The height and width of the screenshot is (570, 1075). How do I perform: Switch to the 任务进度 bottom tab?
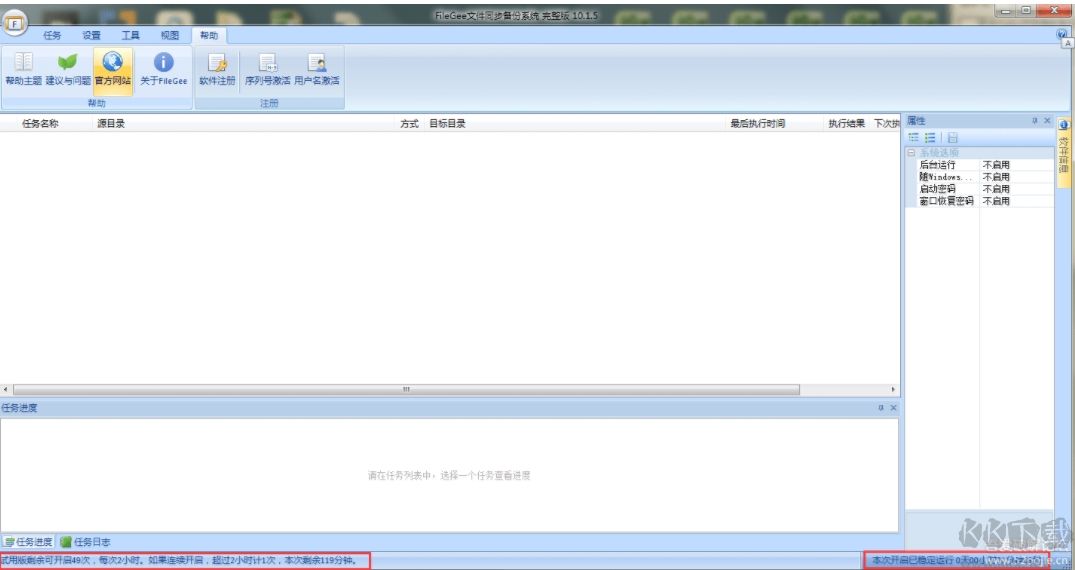coord(29,542)
